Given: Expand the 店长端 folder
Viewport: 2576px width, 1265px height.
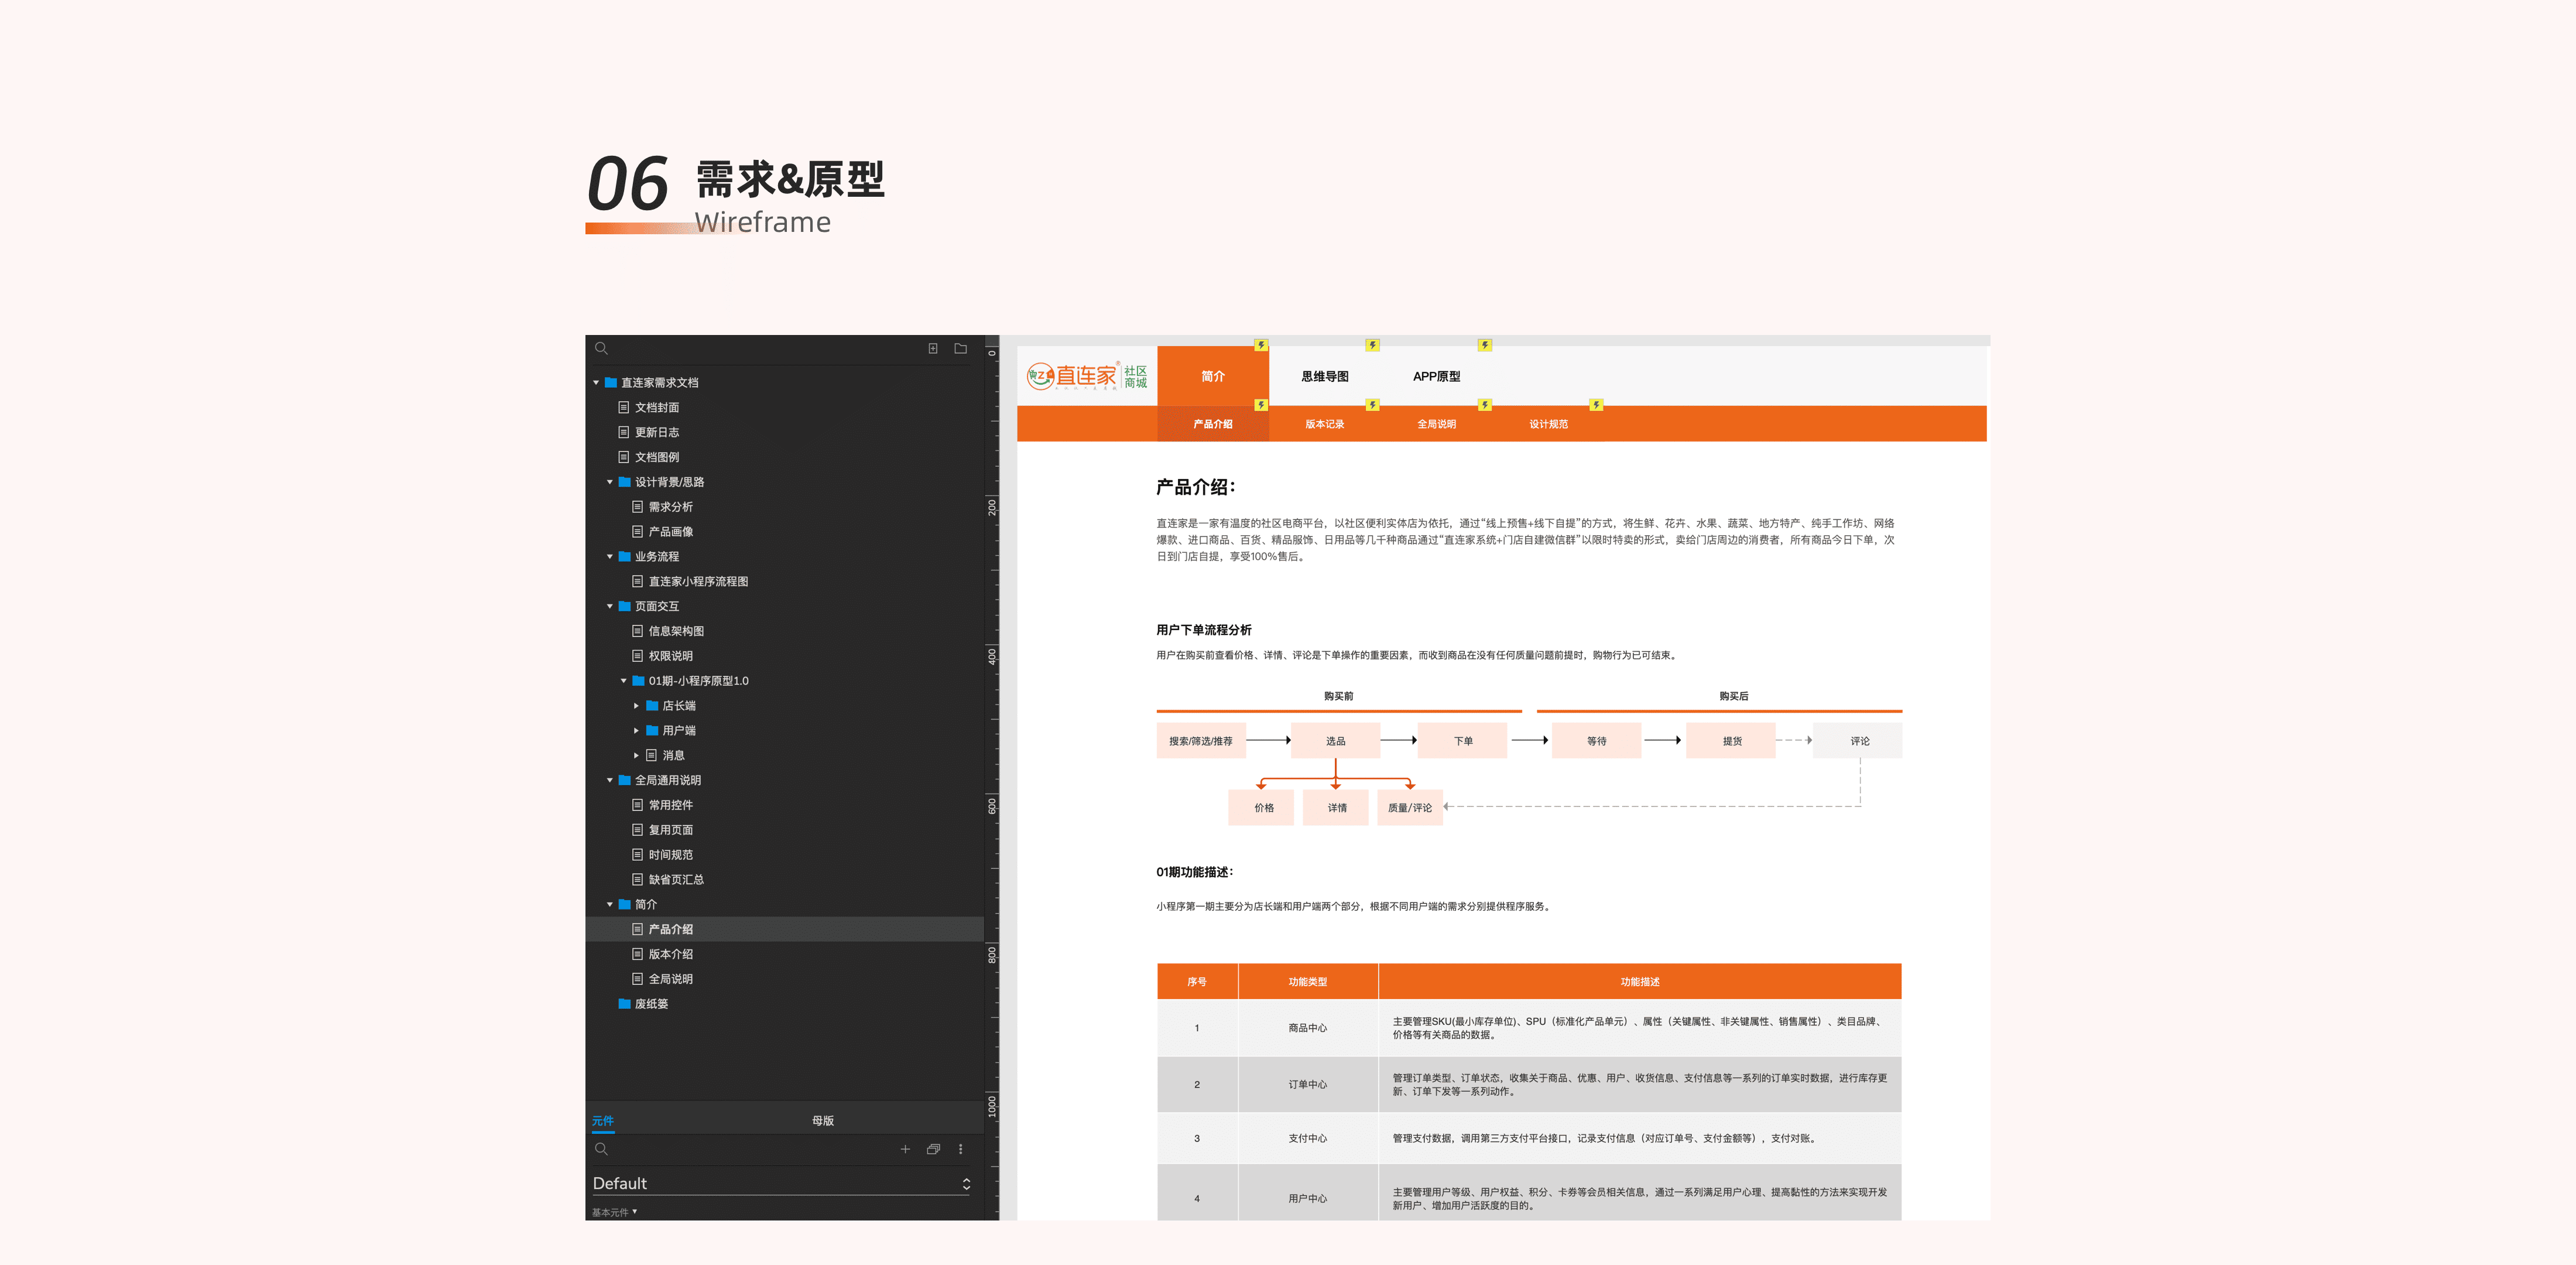Looking at the screenshot, I should (x=636, y=706).
